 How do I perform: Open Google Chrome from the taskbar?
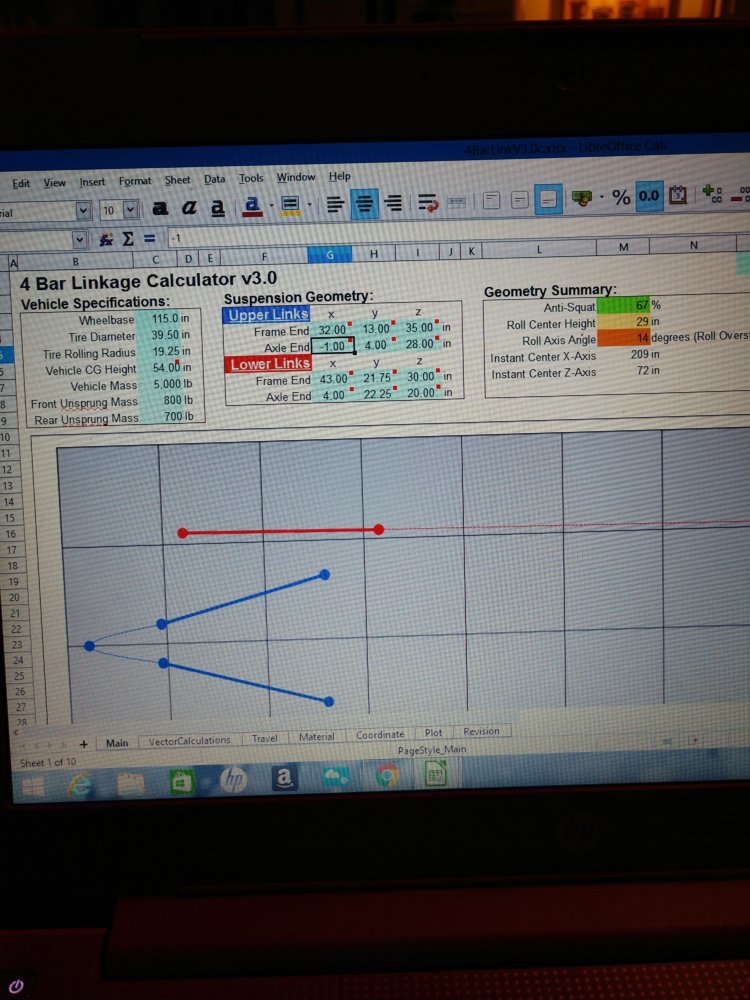pyautogui.click(x=388, y=774)
